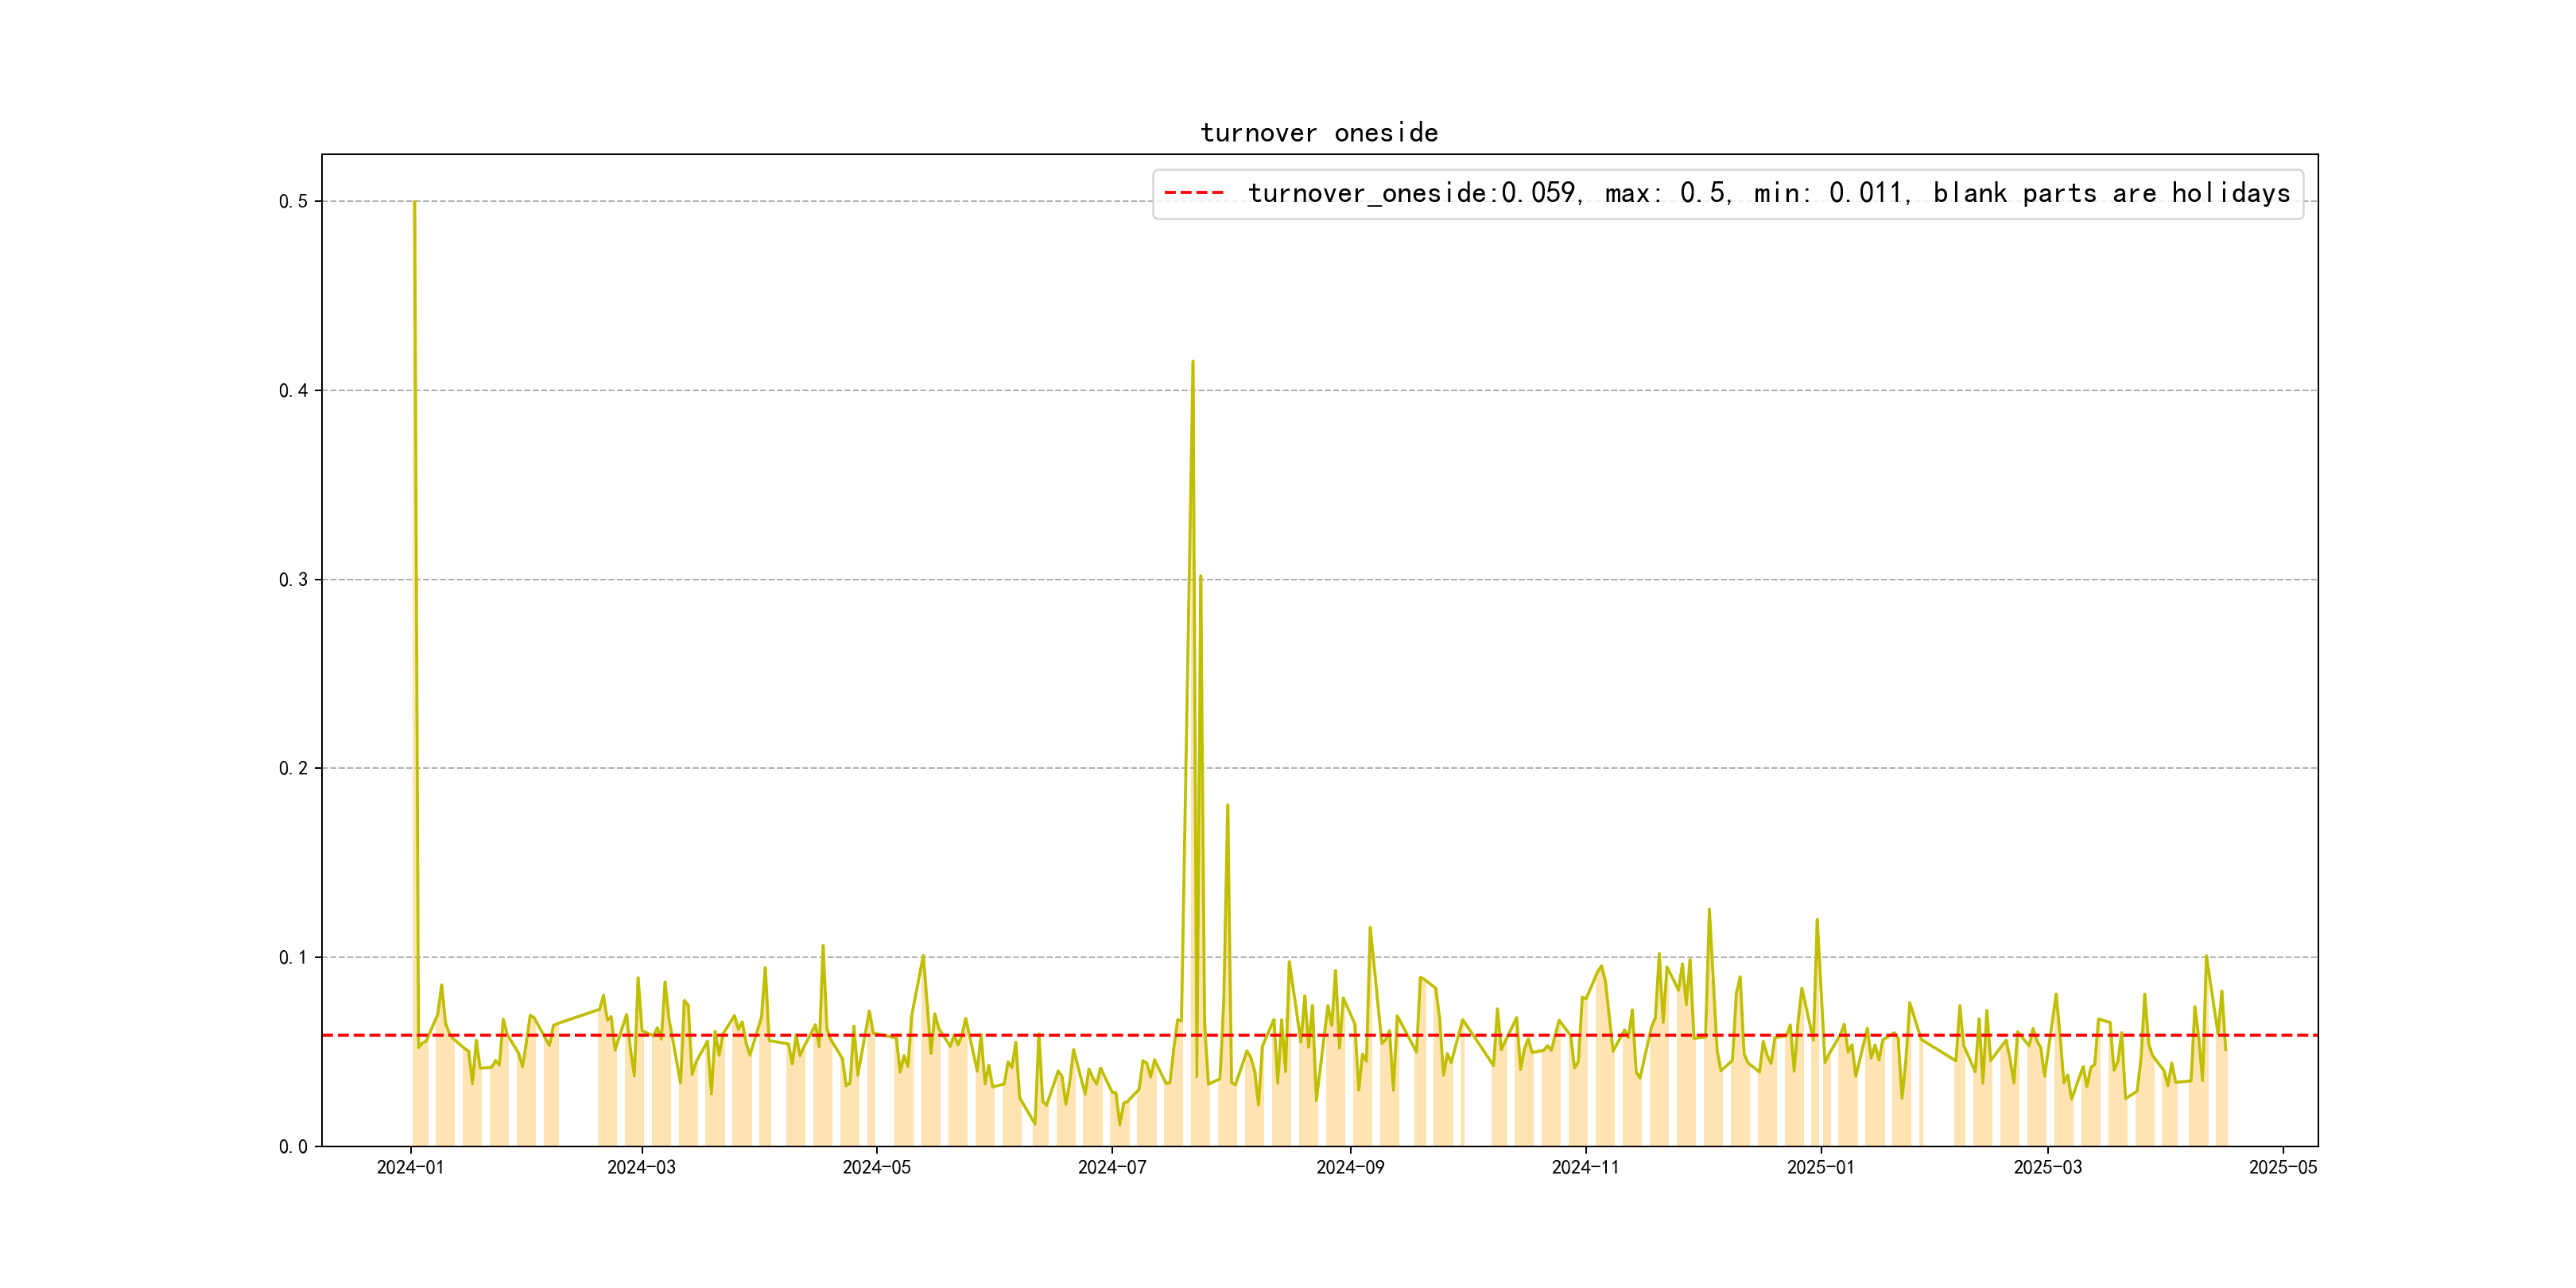
Task: Click the 0.2 y-axis tick label
Action: [293, 769]
